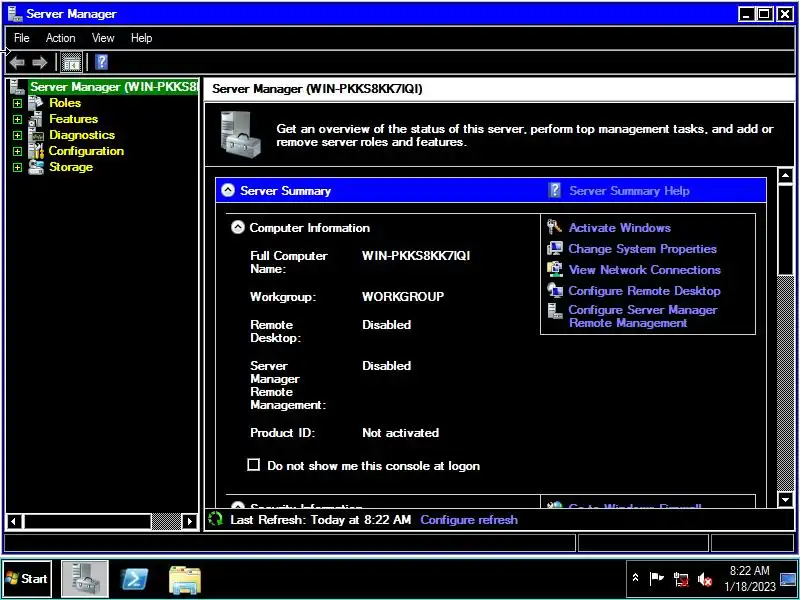Open Server Manager from the taskbar
This screenshot has height=600, width=800.
point(85,579)
